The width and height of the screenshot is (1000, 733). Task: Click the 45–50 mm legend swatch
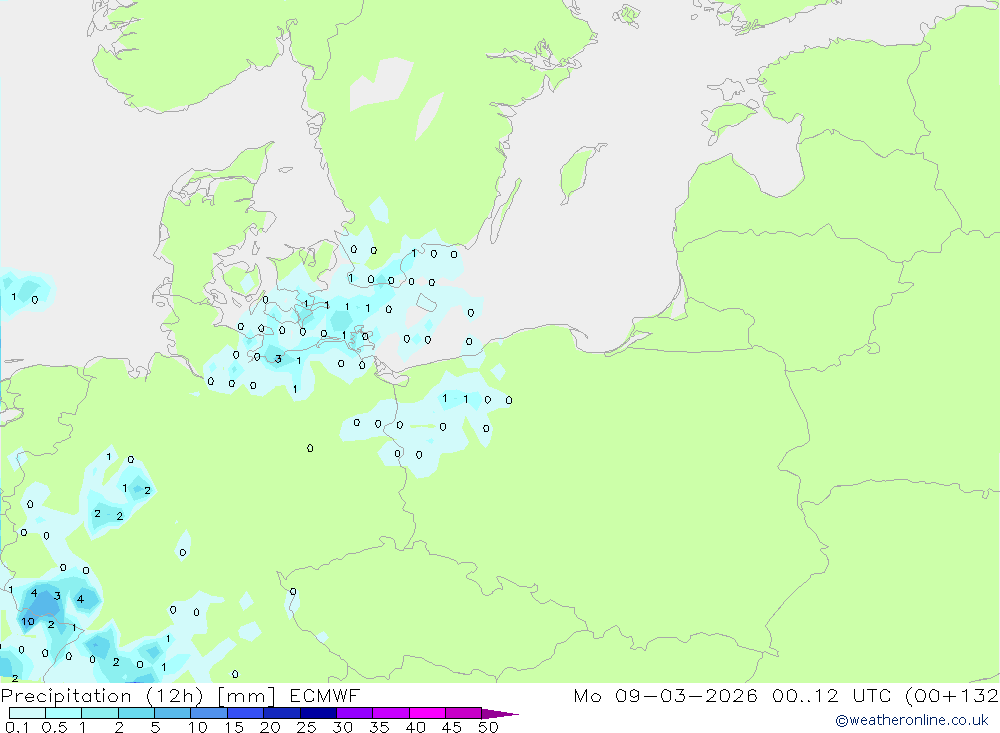464,713
